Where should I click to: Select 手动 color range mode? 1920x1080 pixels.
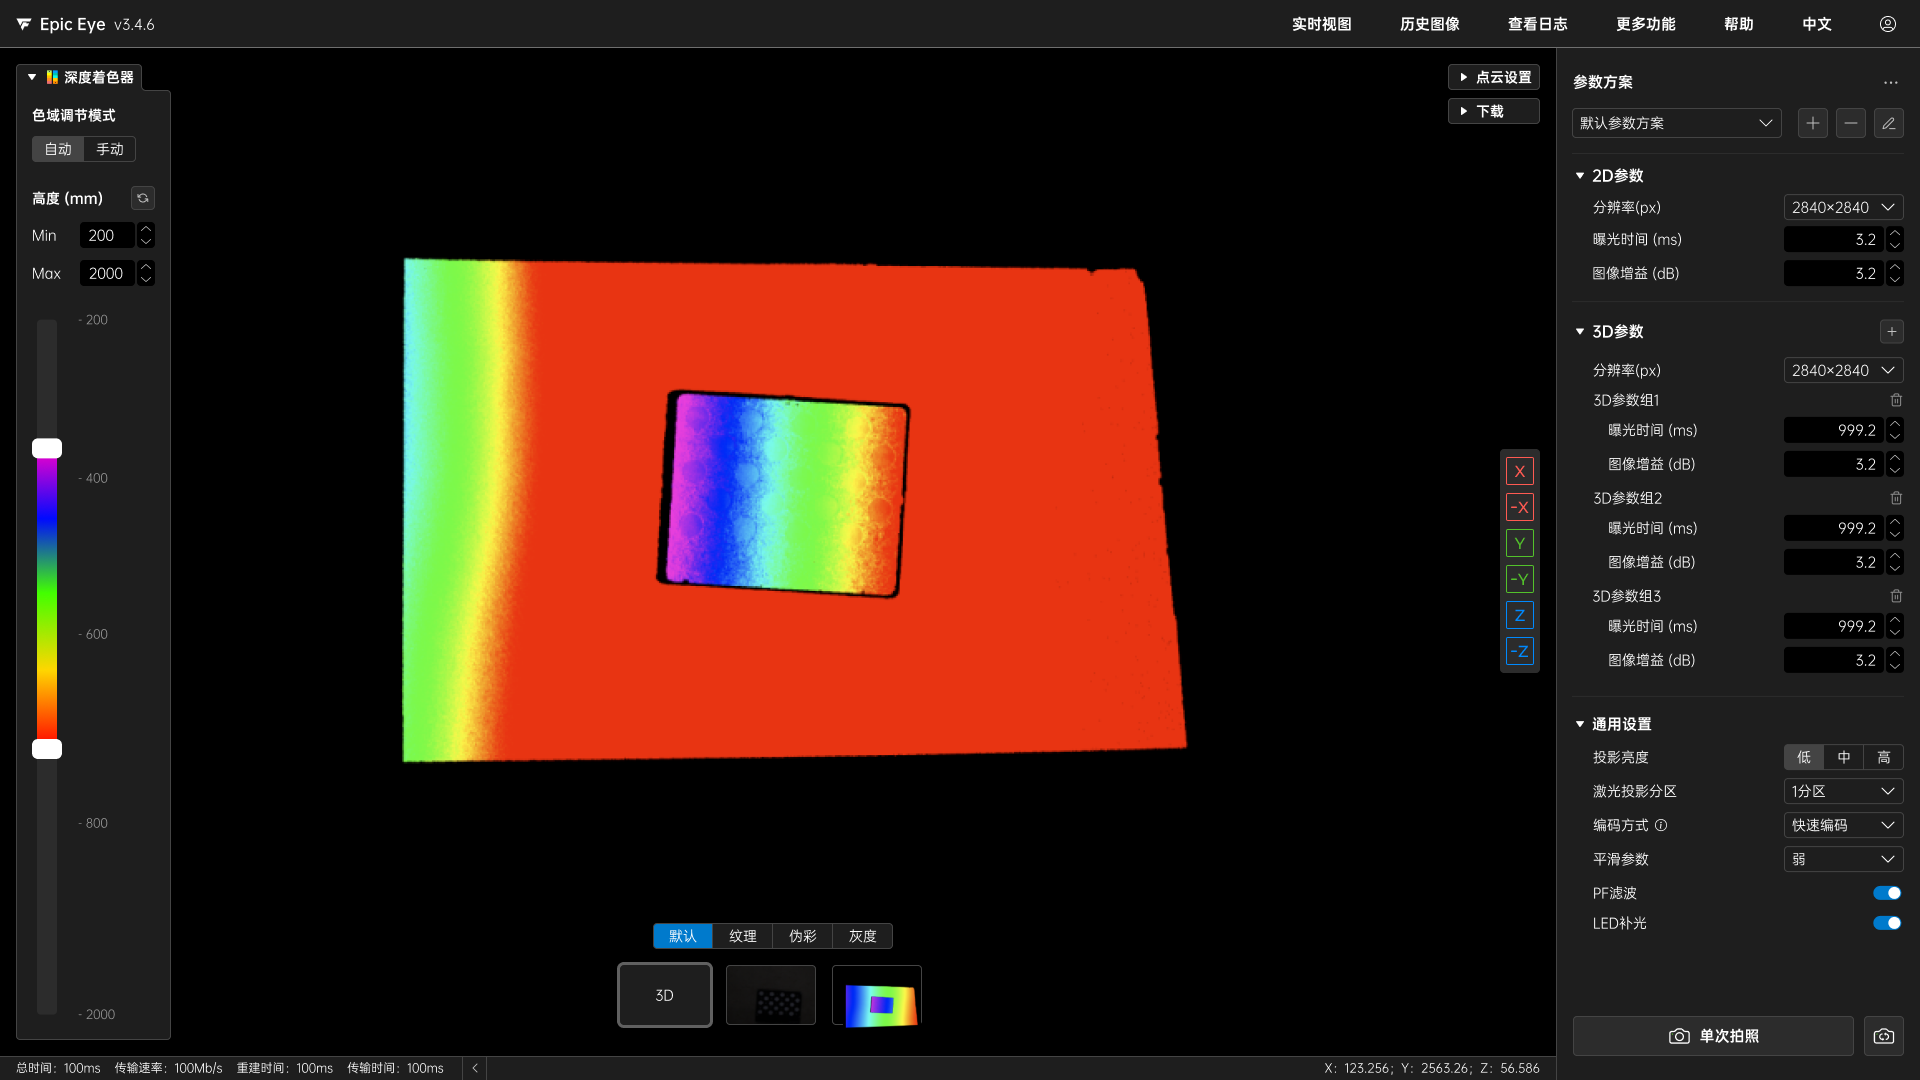(x=110, y=149)
